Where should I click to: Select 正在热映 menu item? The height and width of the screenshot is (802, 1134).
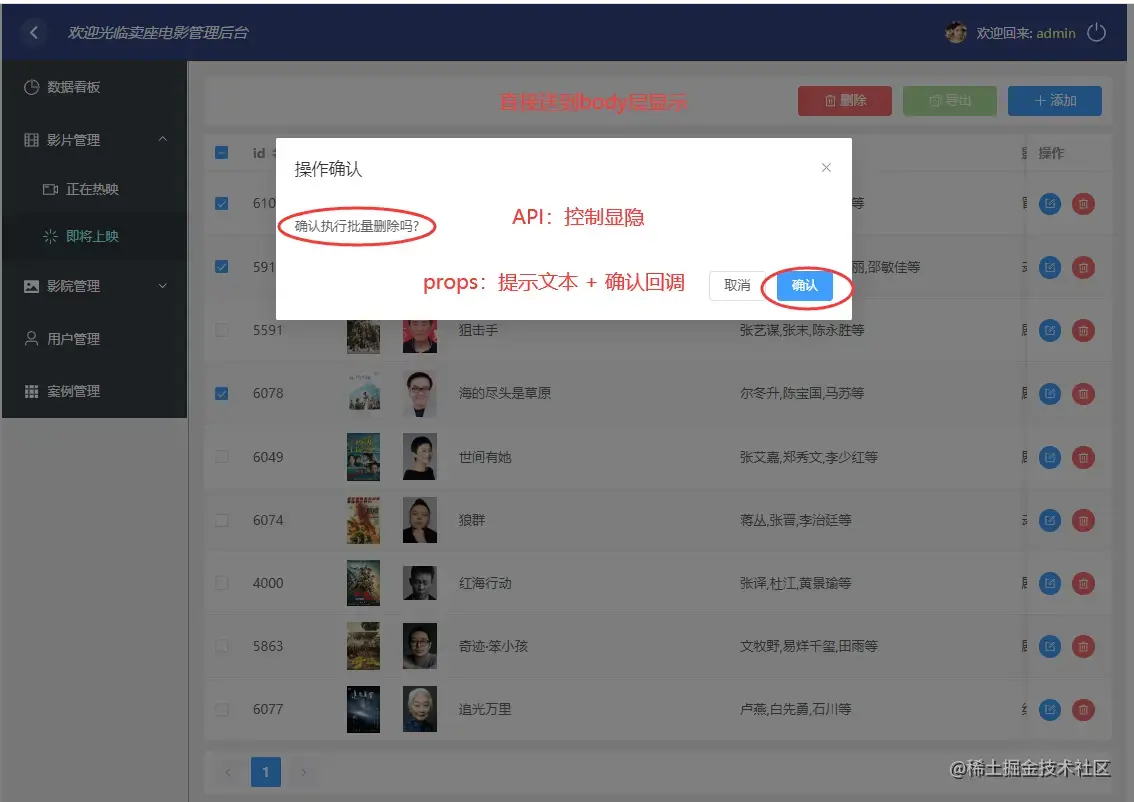point(94,189)
